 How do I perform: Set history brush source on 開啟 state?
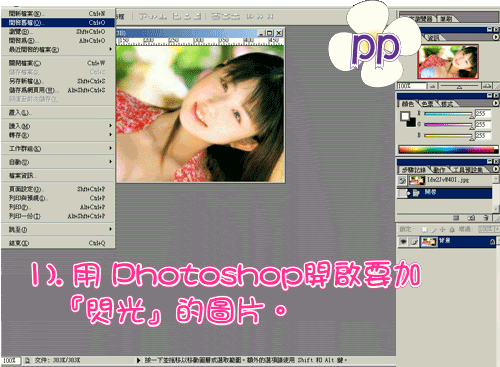pyautogui.click(x=402, y=193)
